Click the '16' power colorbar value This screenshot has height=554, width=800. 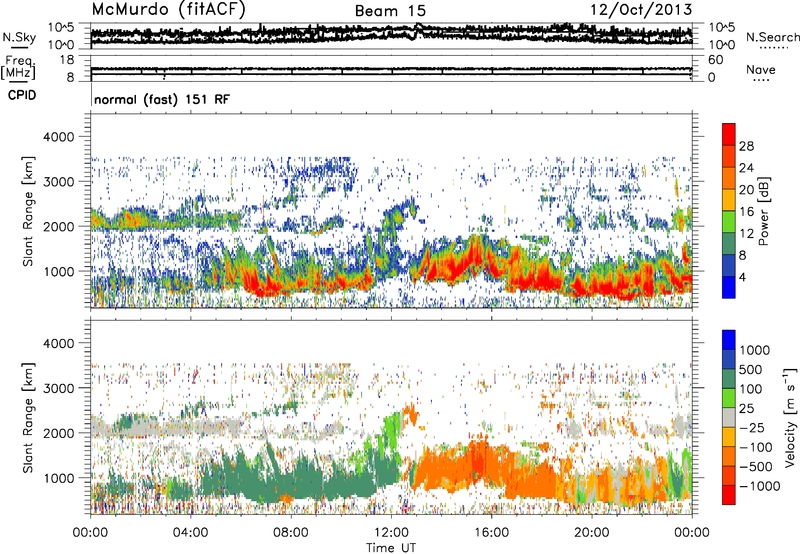746,212
